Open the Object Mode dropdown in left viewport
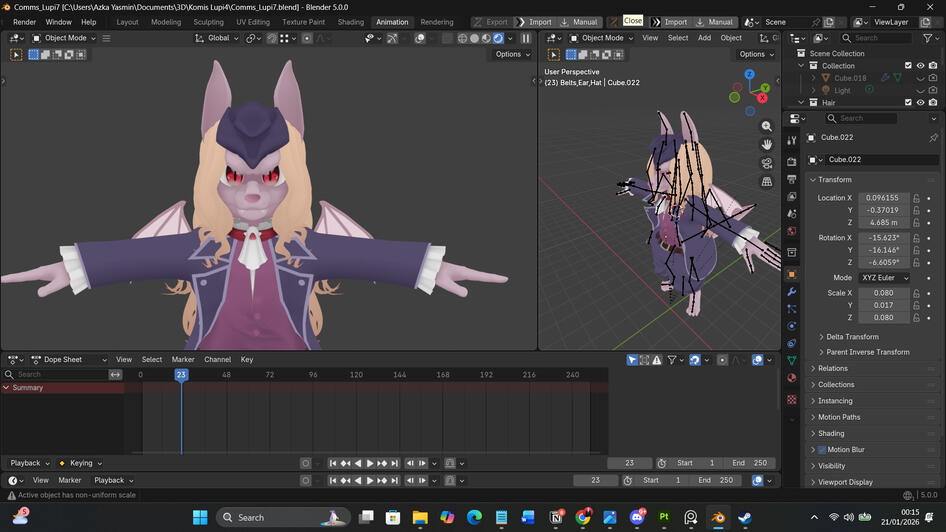The width and height of the screenshot is (946, 532). [64, 38]
